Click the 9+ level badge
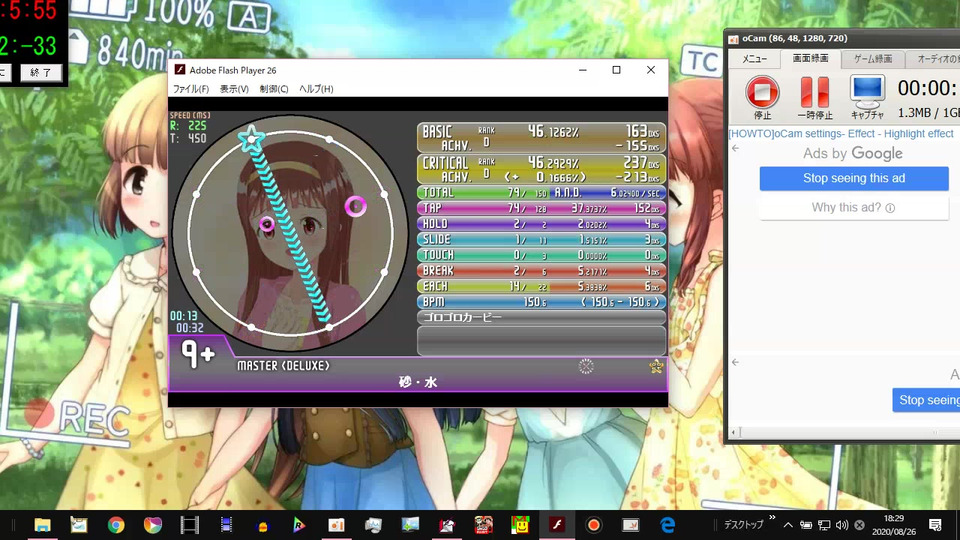Image resolution: width=960 pixels, height=540 pixels. coord(198,354)
